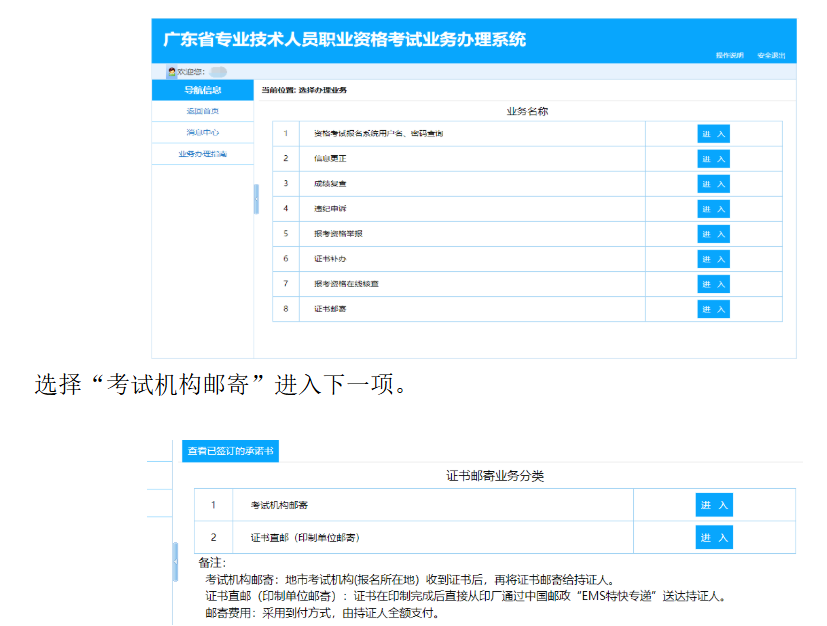
Task: Collapse the 导航信息 sidebar using its handle
Action: (x=256, y=199)
